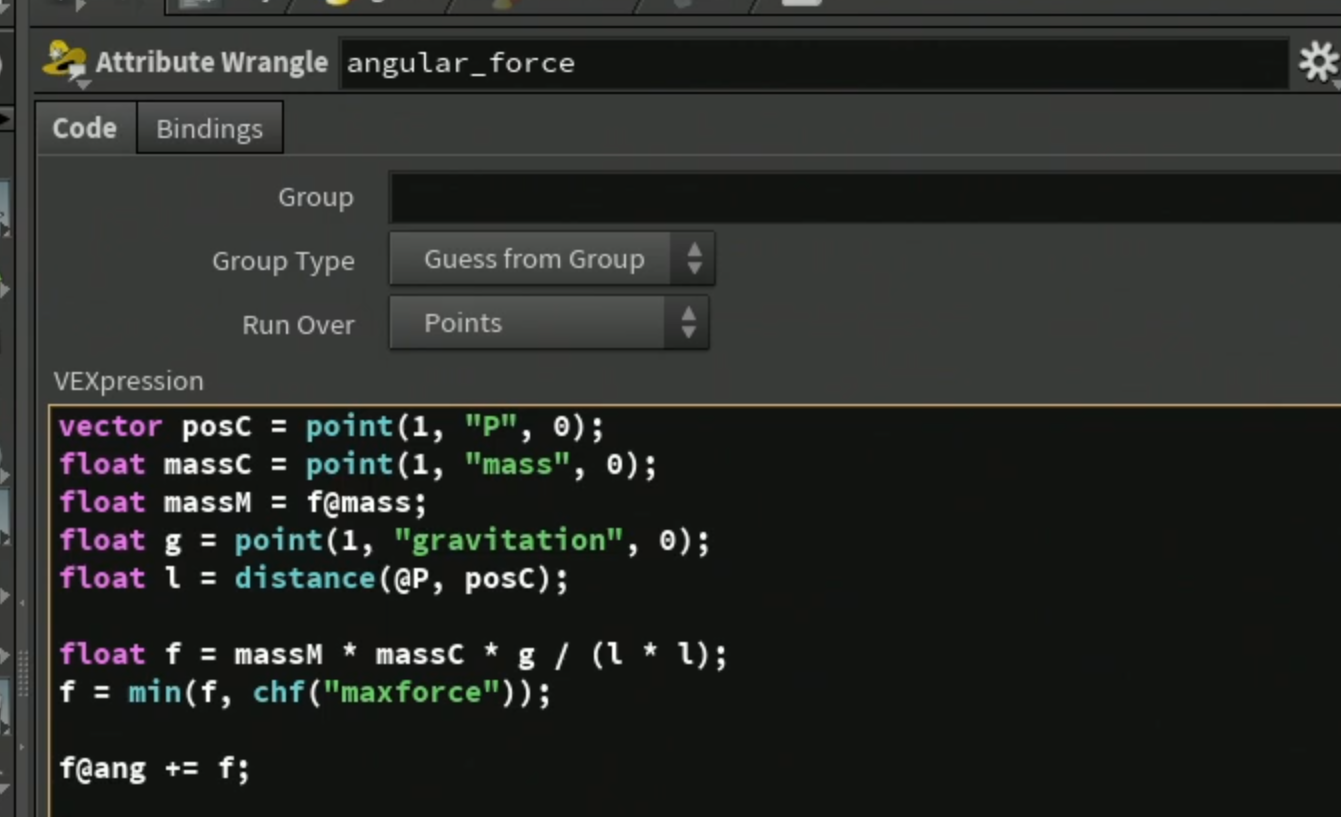Place cursor on the vector posC line
Image resolution: width=1341 pixels, height=817 pixels.
point(331,427)
